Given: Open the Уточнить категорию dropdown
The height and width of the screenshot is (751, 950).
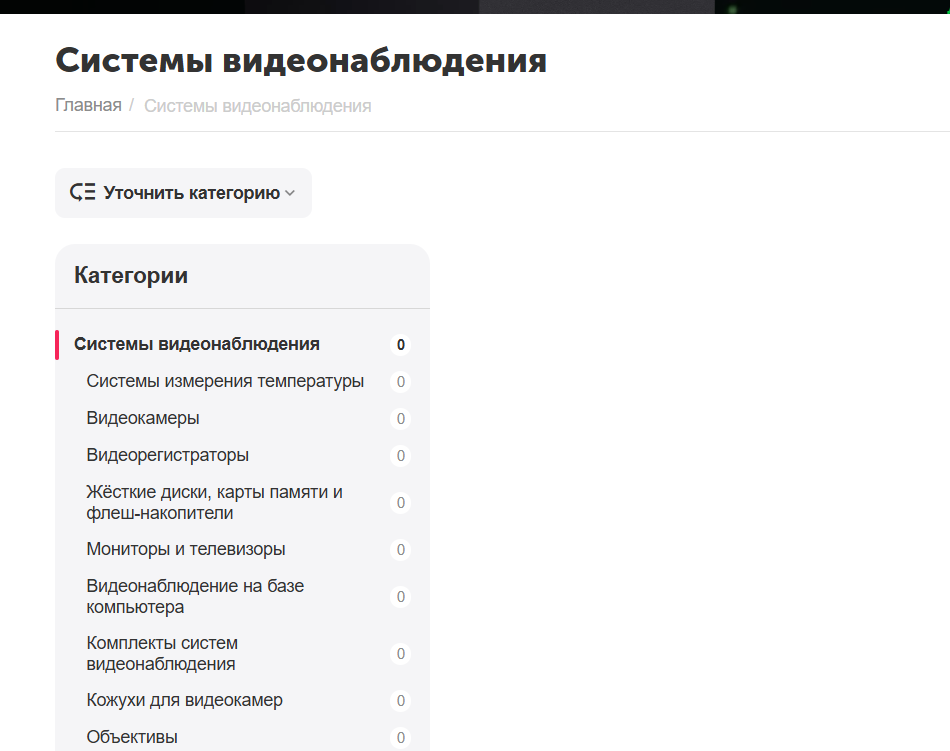Looking at the screenshot, I should click(x=183, y=193).
